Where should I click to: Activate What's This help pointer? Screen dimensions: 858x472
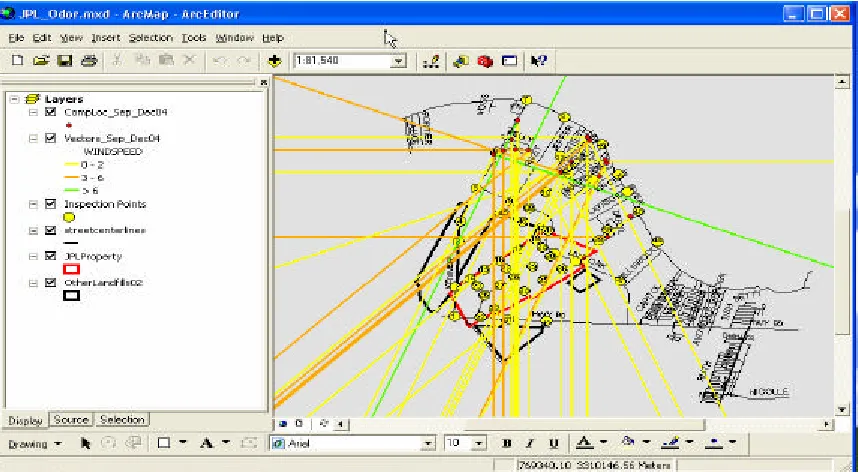538,61
